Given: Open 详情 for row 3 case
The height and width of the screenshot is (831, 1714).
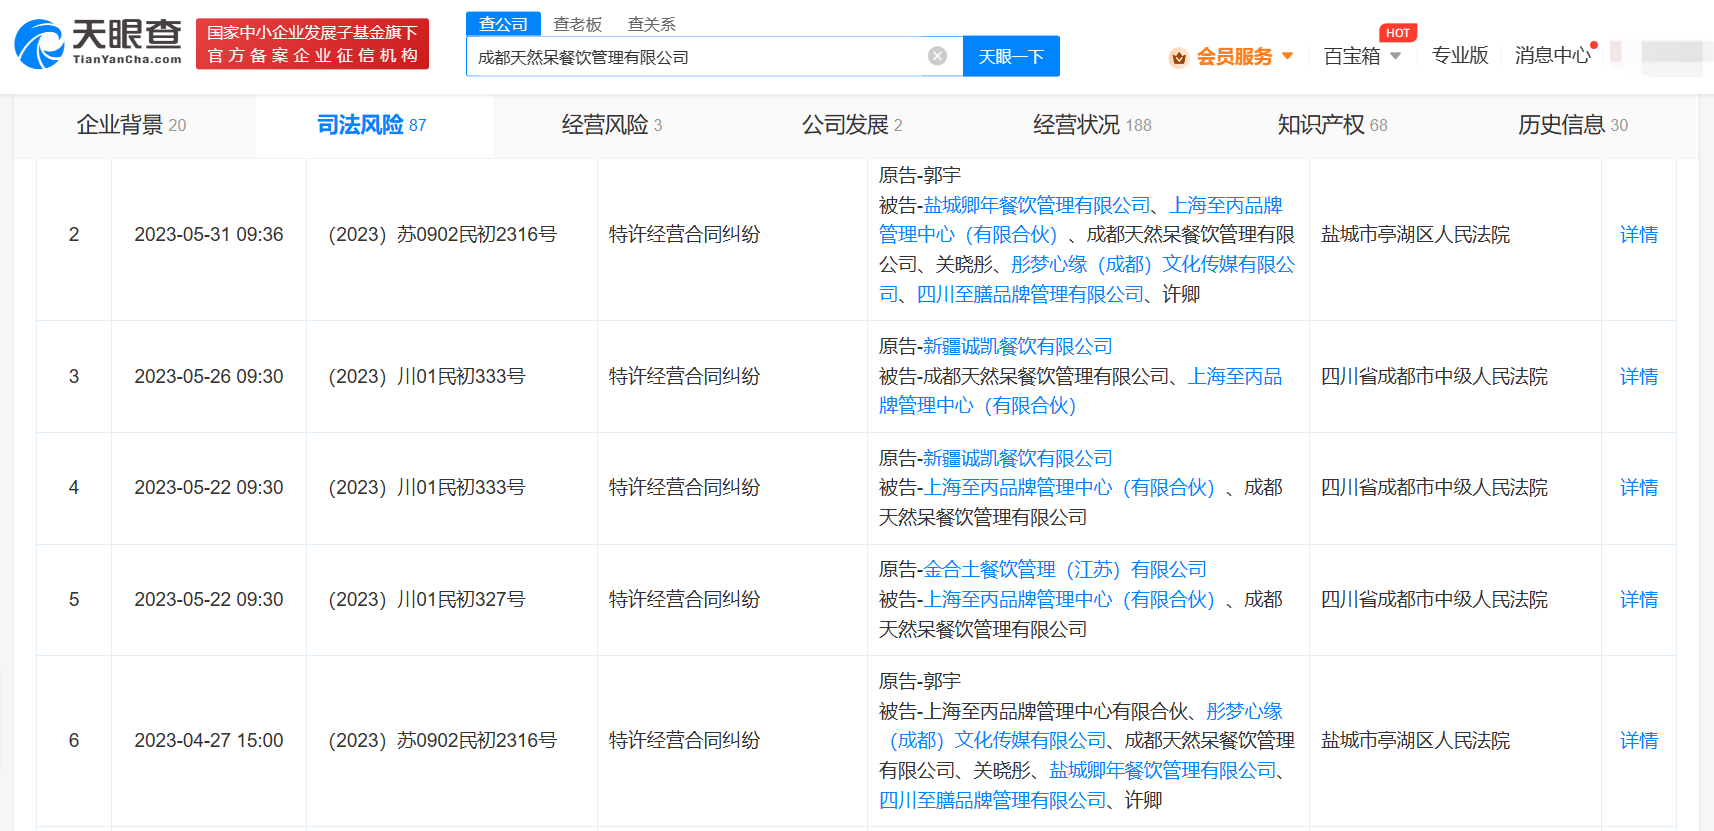Looking at the screenshot, I should click(x=1639, y=377).
